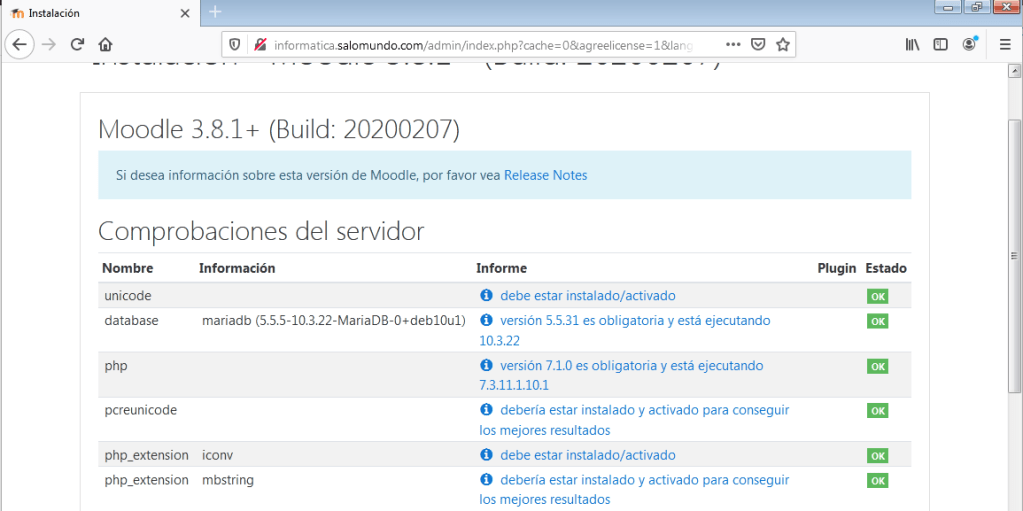Open the tracking protection shield icon
This screenshot has height=511, width=1023.
click(235, 44)
